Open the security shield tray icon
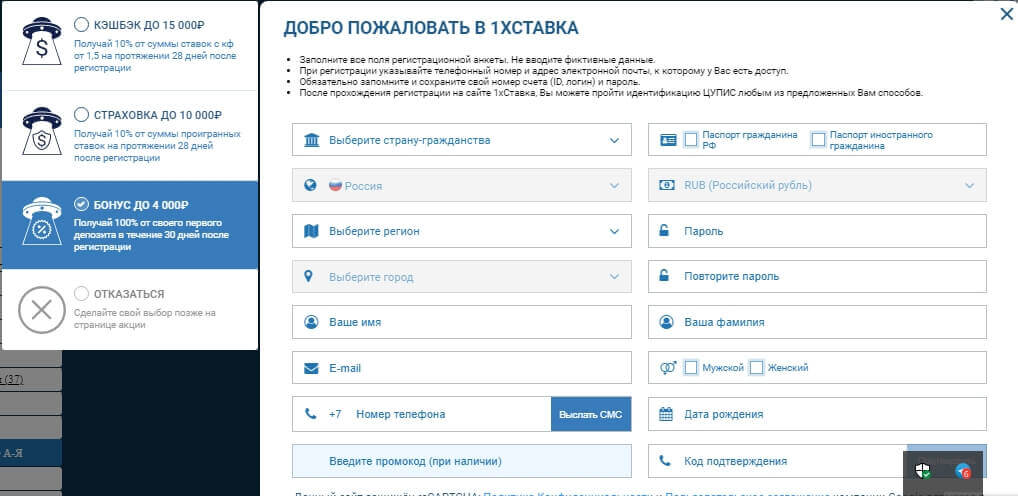This screenshot has width=1018, height=496. click(x=923, y=471)
